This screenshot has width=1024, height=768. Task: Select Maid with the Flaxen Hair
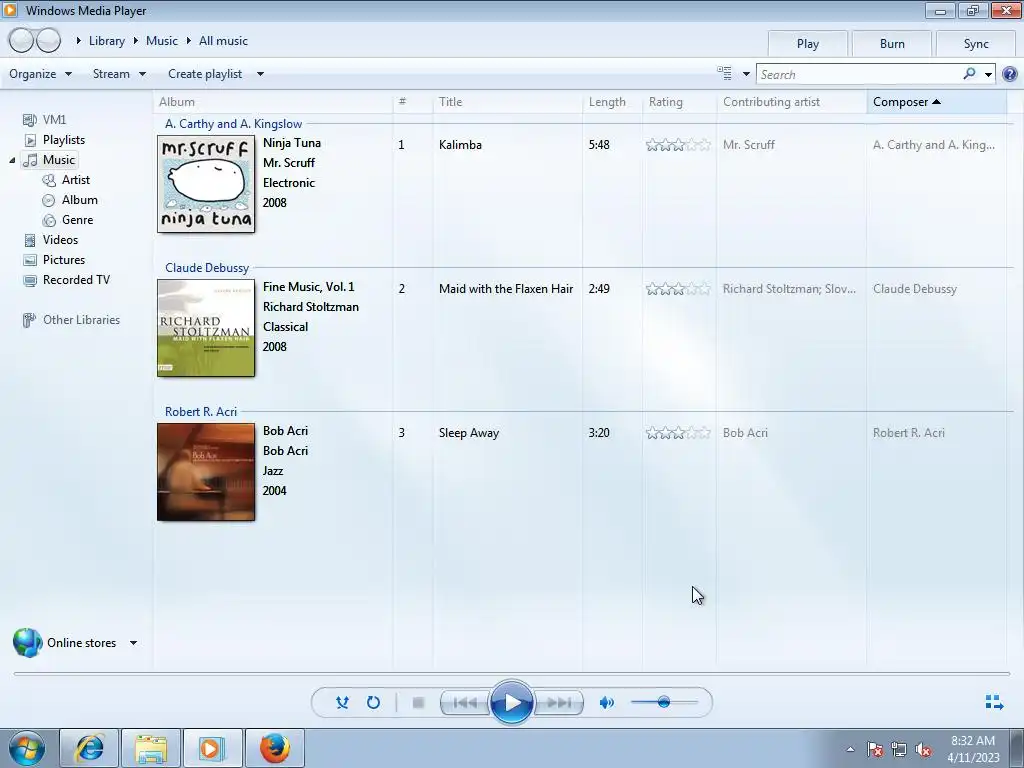pos(506,289)
